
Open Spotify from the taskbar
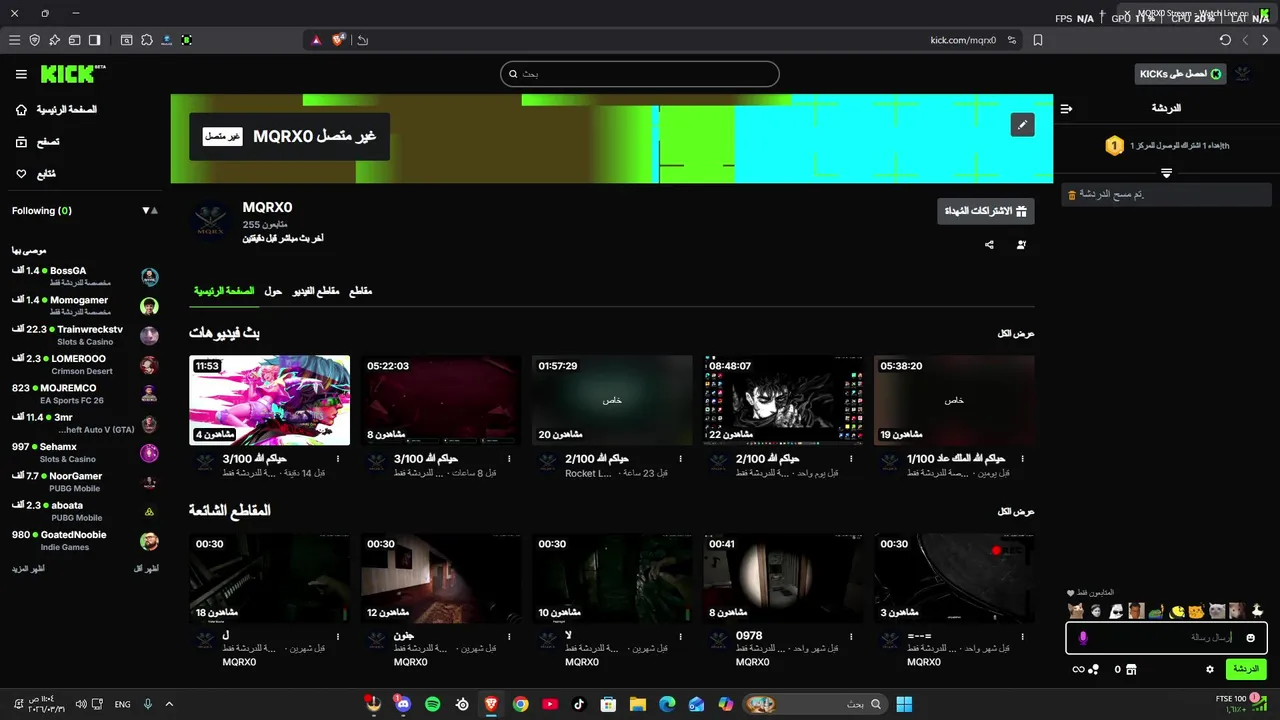pyautogui.click(x=433, y=704)
